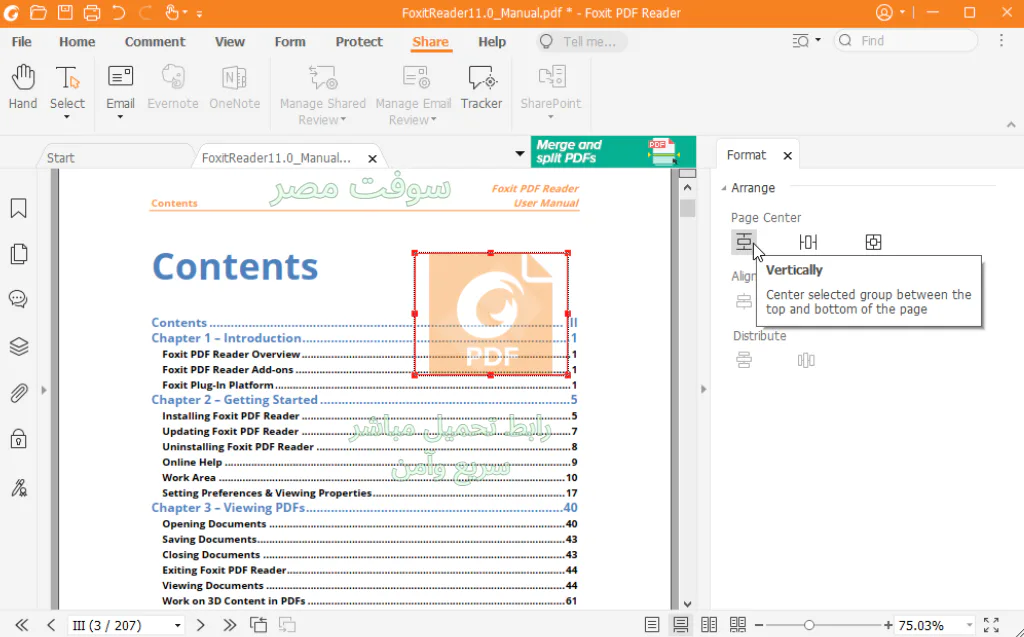1024x637 pixels.
Task: Click the zoom slider handle
Action: coord(809,625)
